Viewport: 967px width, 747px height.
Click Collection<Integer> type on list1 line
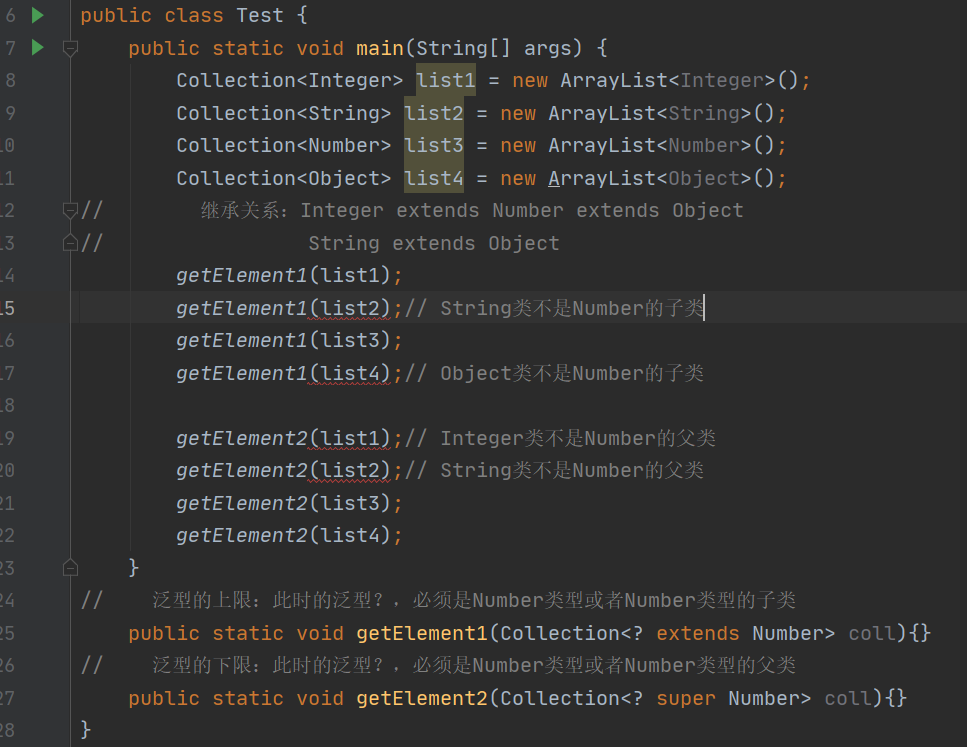point(289,80)
